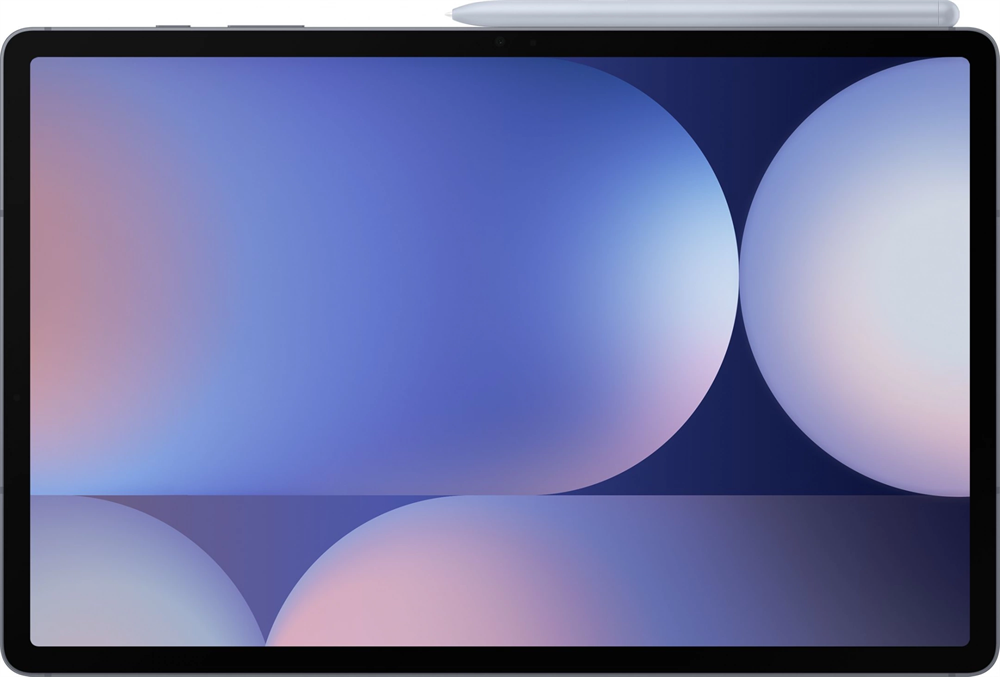
Task: Tap the point where bottom two shapes meet
Action: point(266,638)
